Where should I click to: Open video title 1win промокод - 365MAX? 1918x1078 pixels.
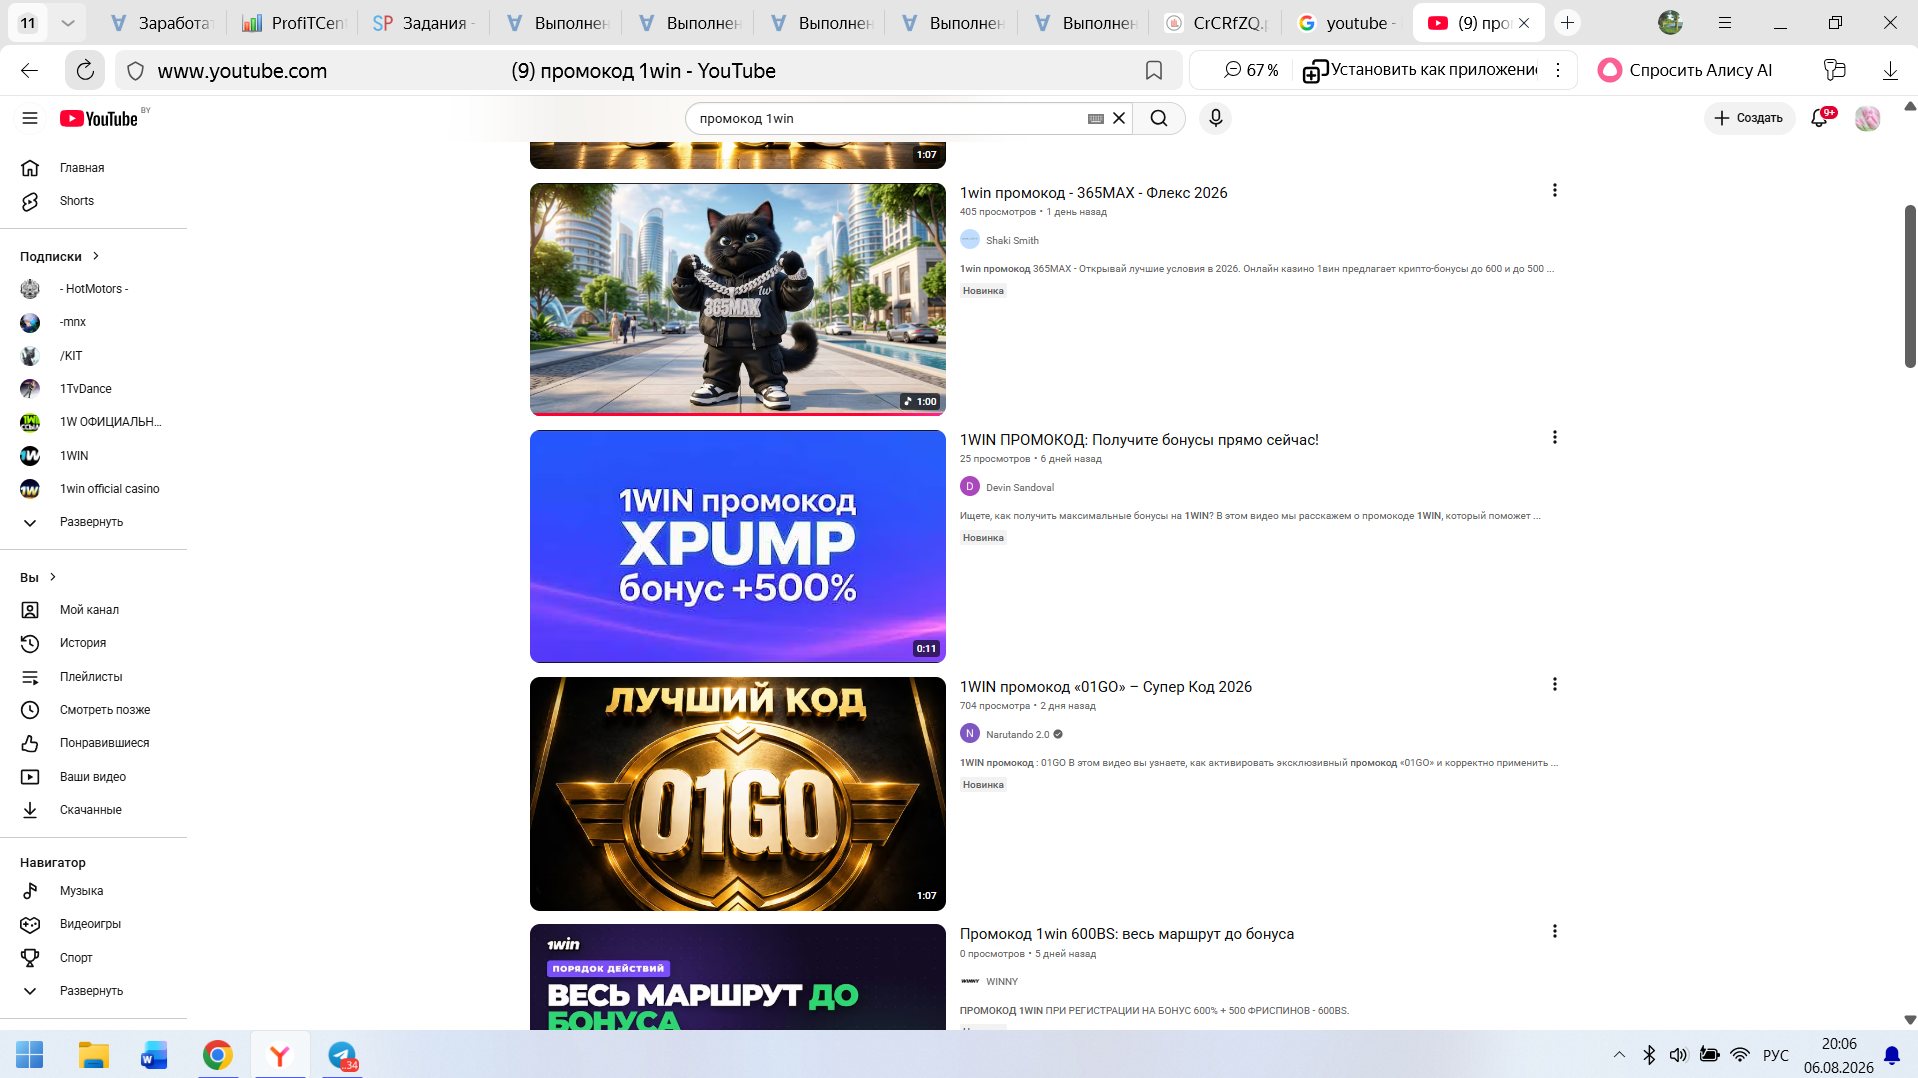pos(1093,193)
